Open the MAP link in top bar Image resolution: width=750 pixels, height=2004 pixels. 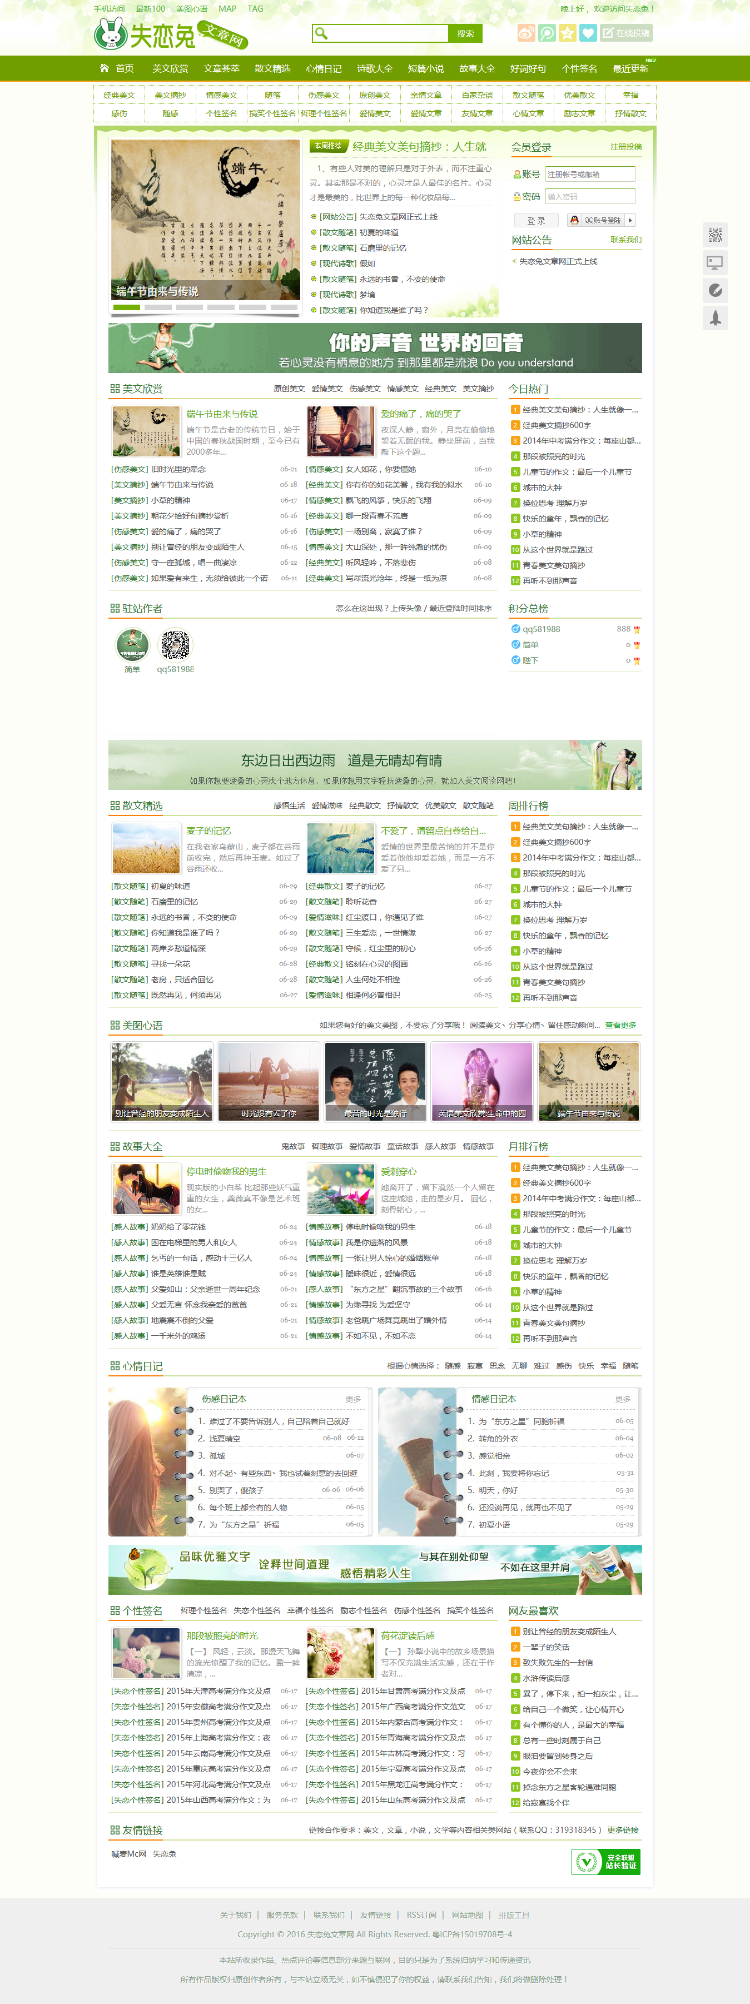(x=228, y=8)
